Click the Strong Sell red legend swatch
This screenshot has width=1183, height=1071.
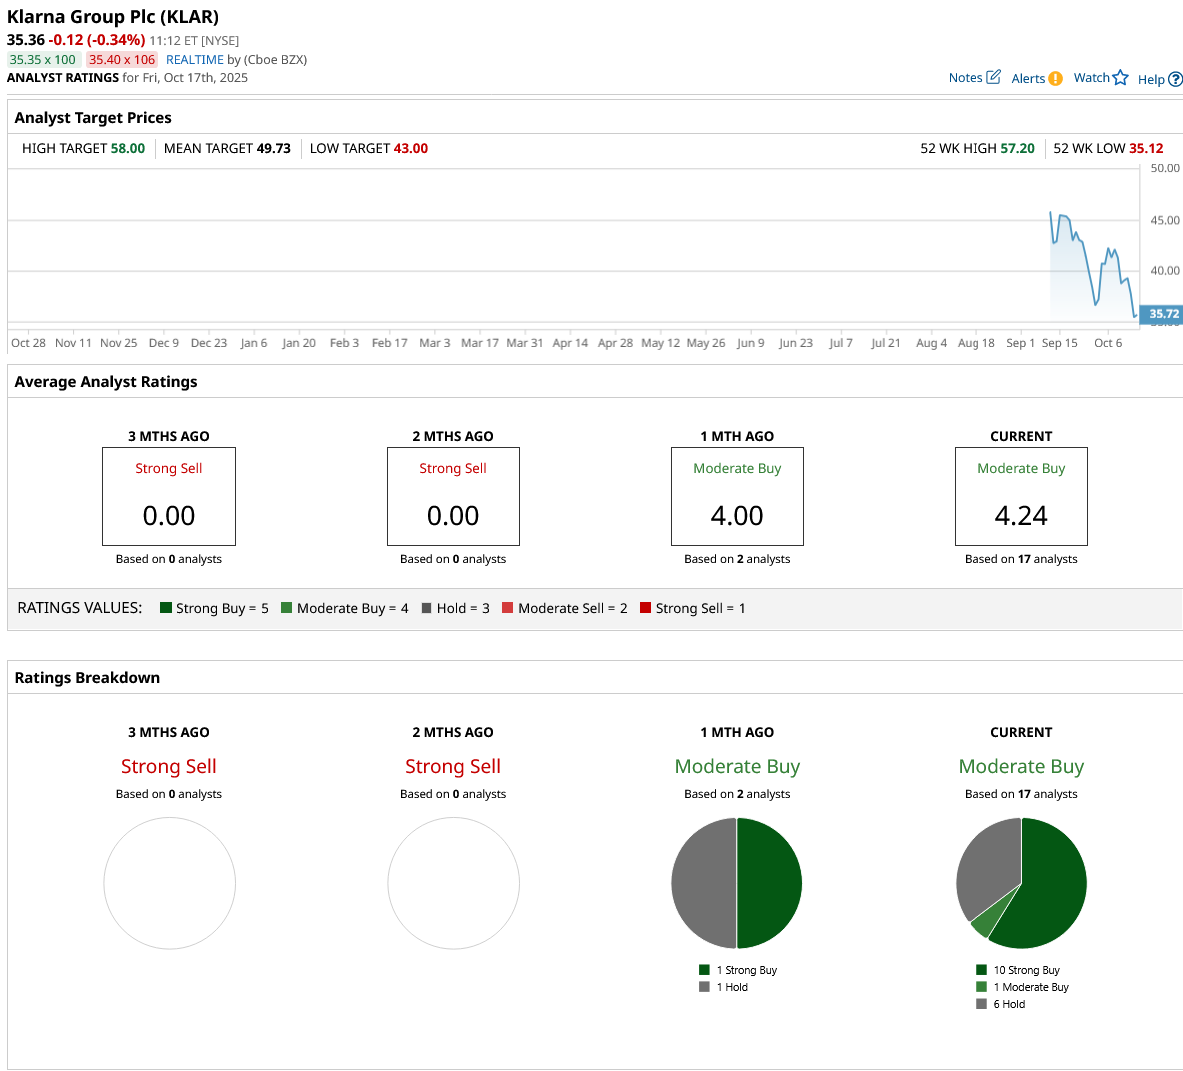coord(645,607)
